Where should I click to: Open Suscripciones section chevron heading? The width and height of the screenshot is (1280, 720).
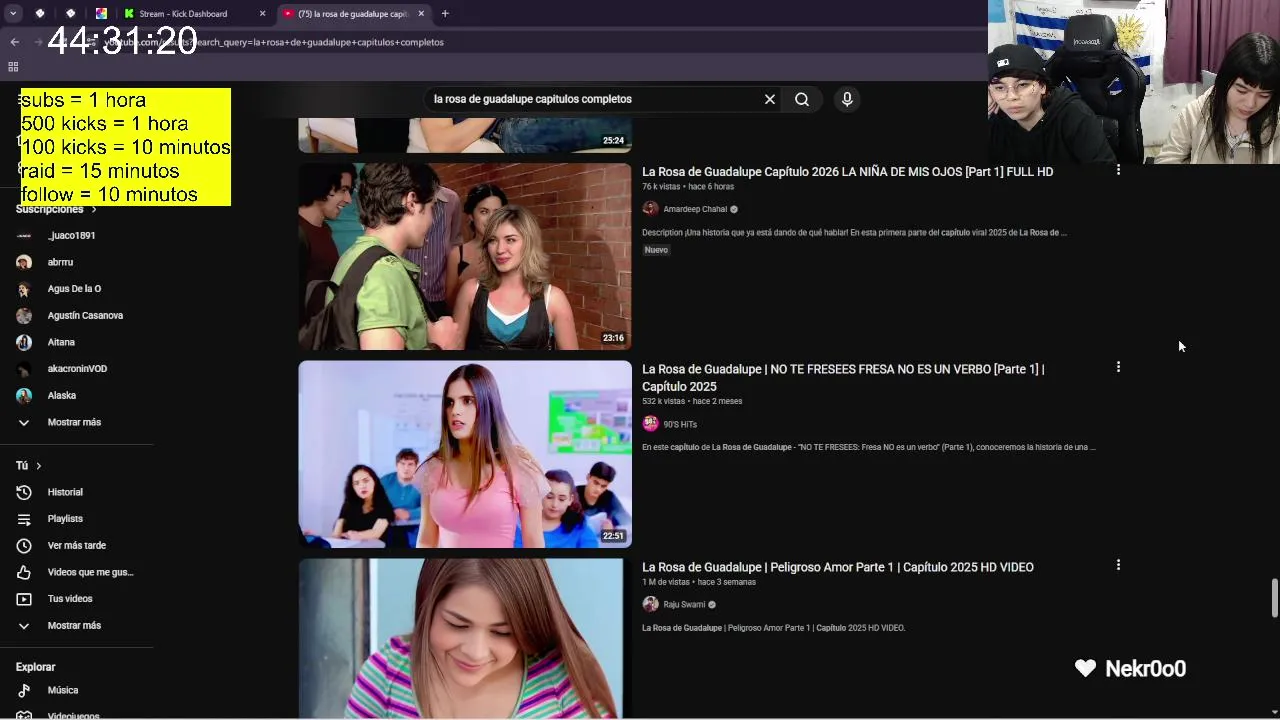(x=56, y=209)
